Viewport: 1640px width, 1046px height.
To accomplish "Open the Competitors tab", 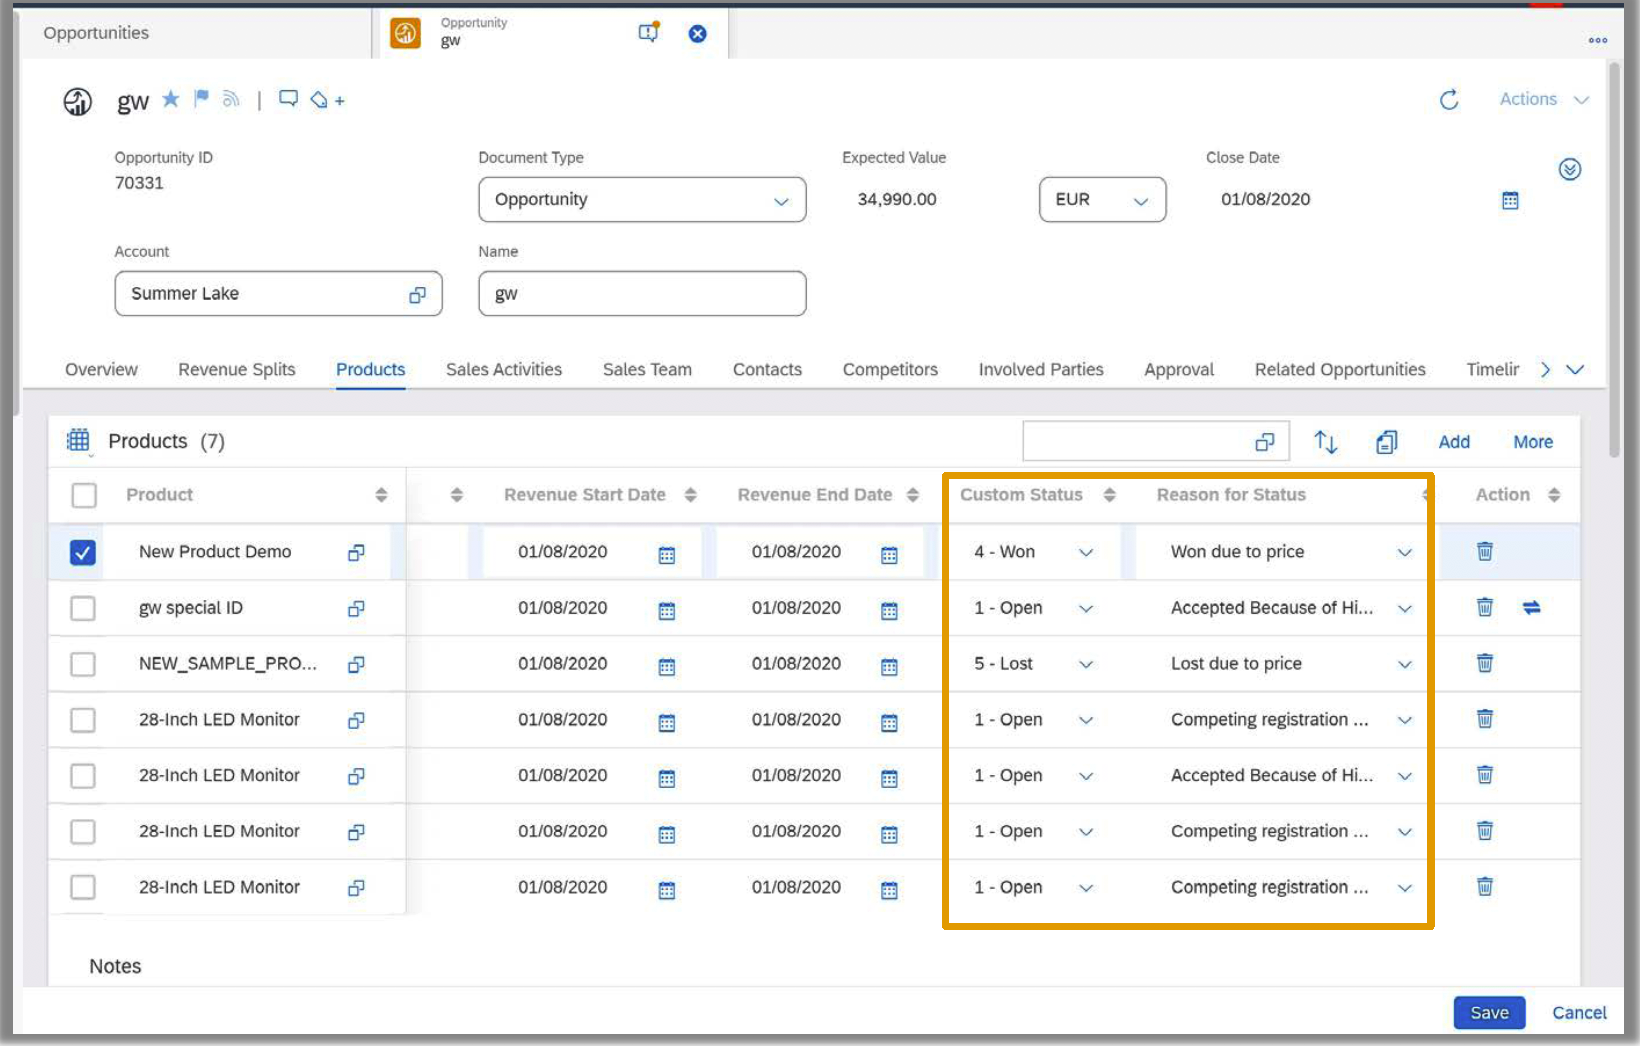I will pyautogui.click(x=889, y=369).
